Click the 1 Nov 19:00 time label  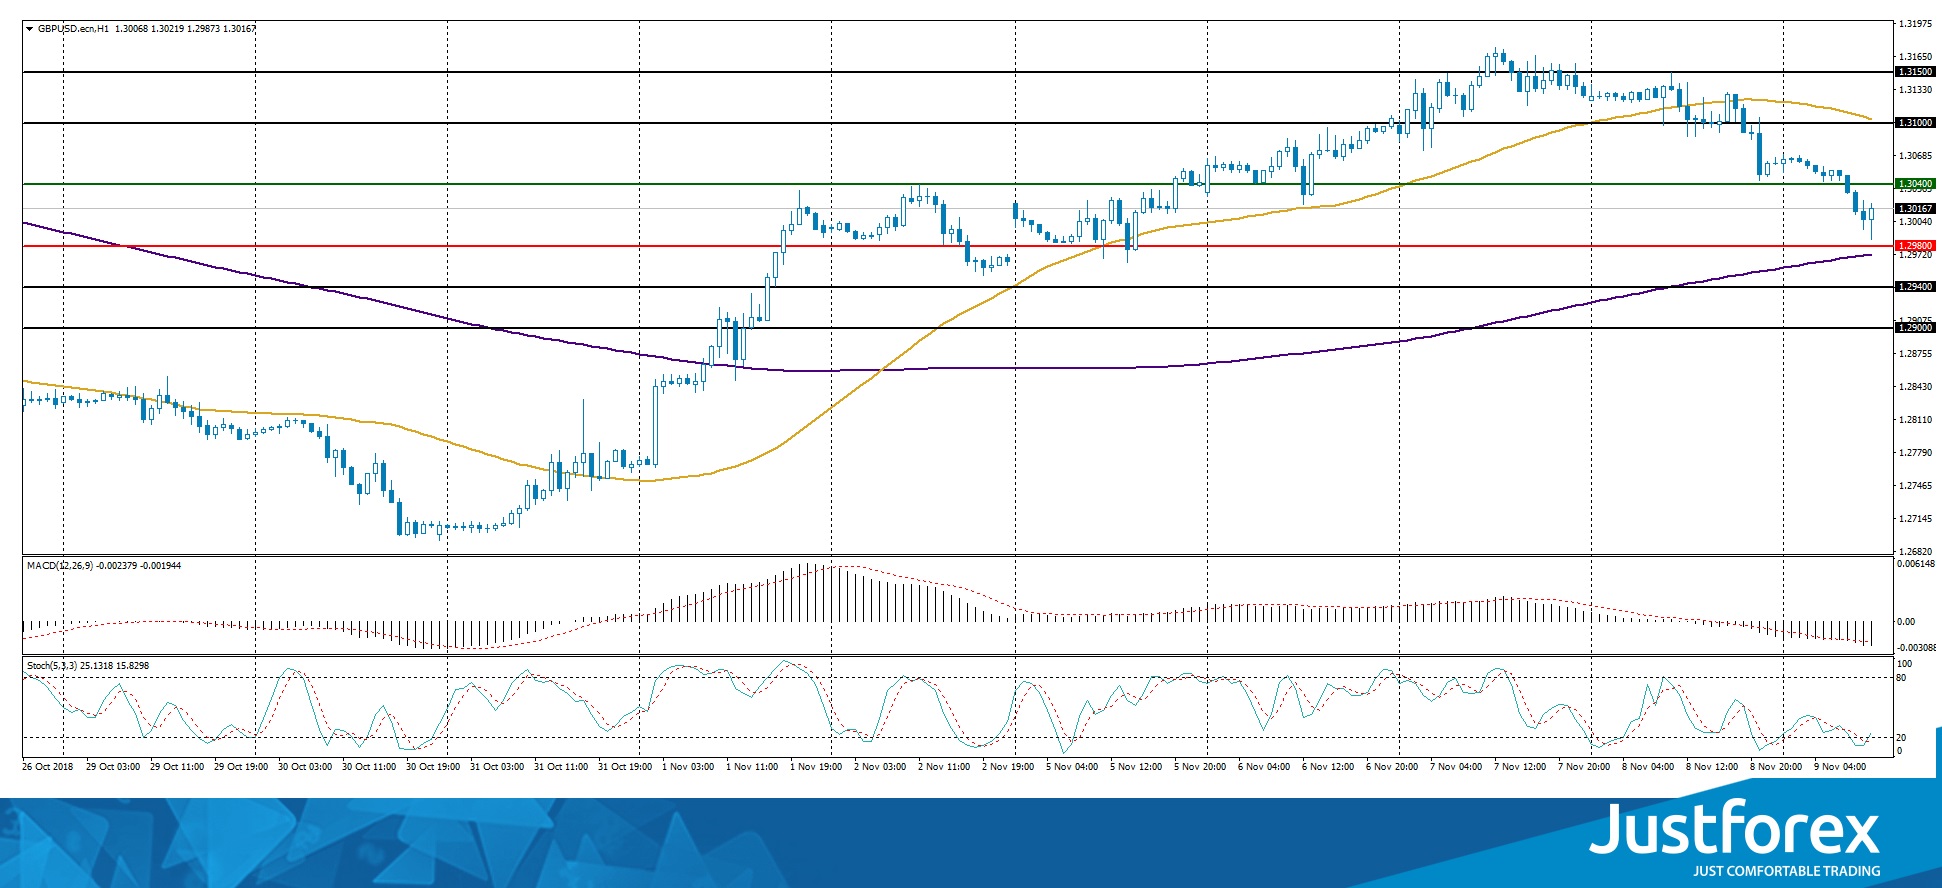click(816, 767)
